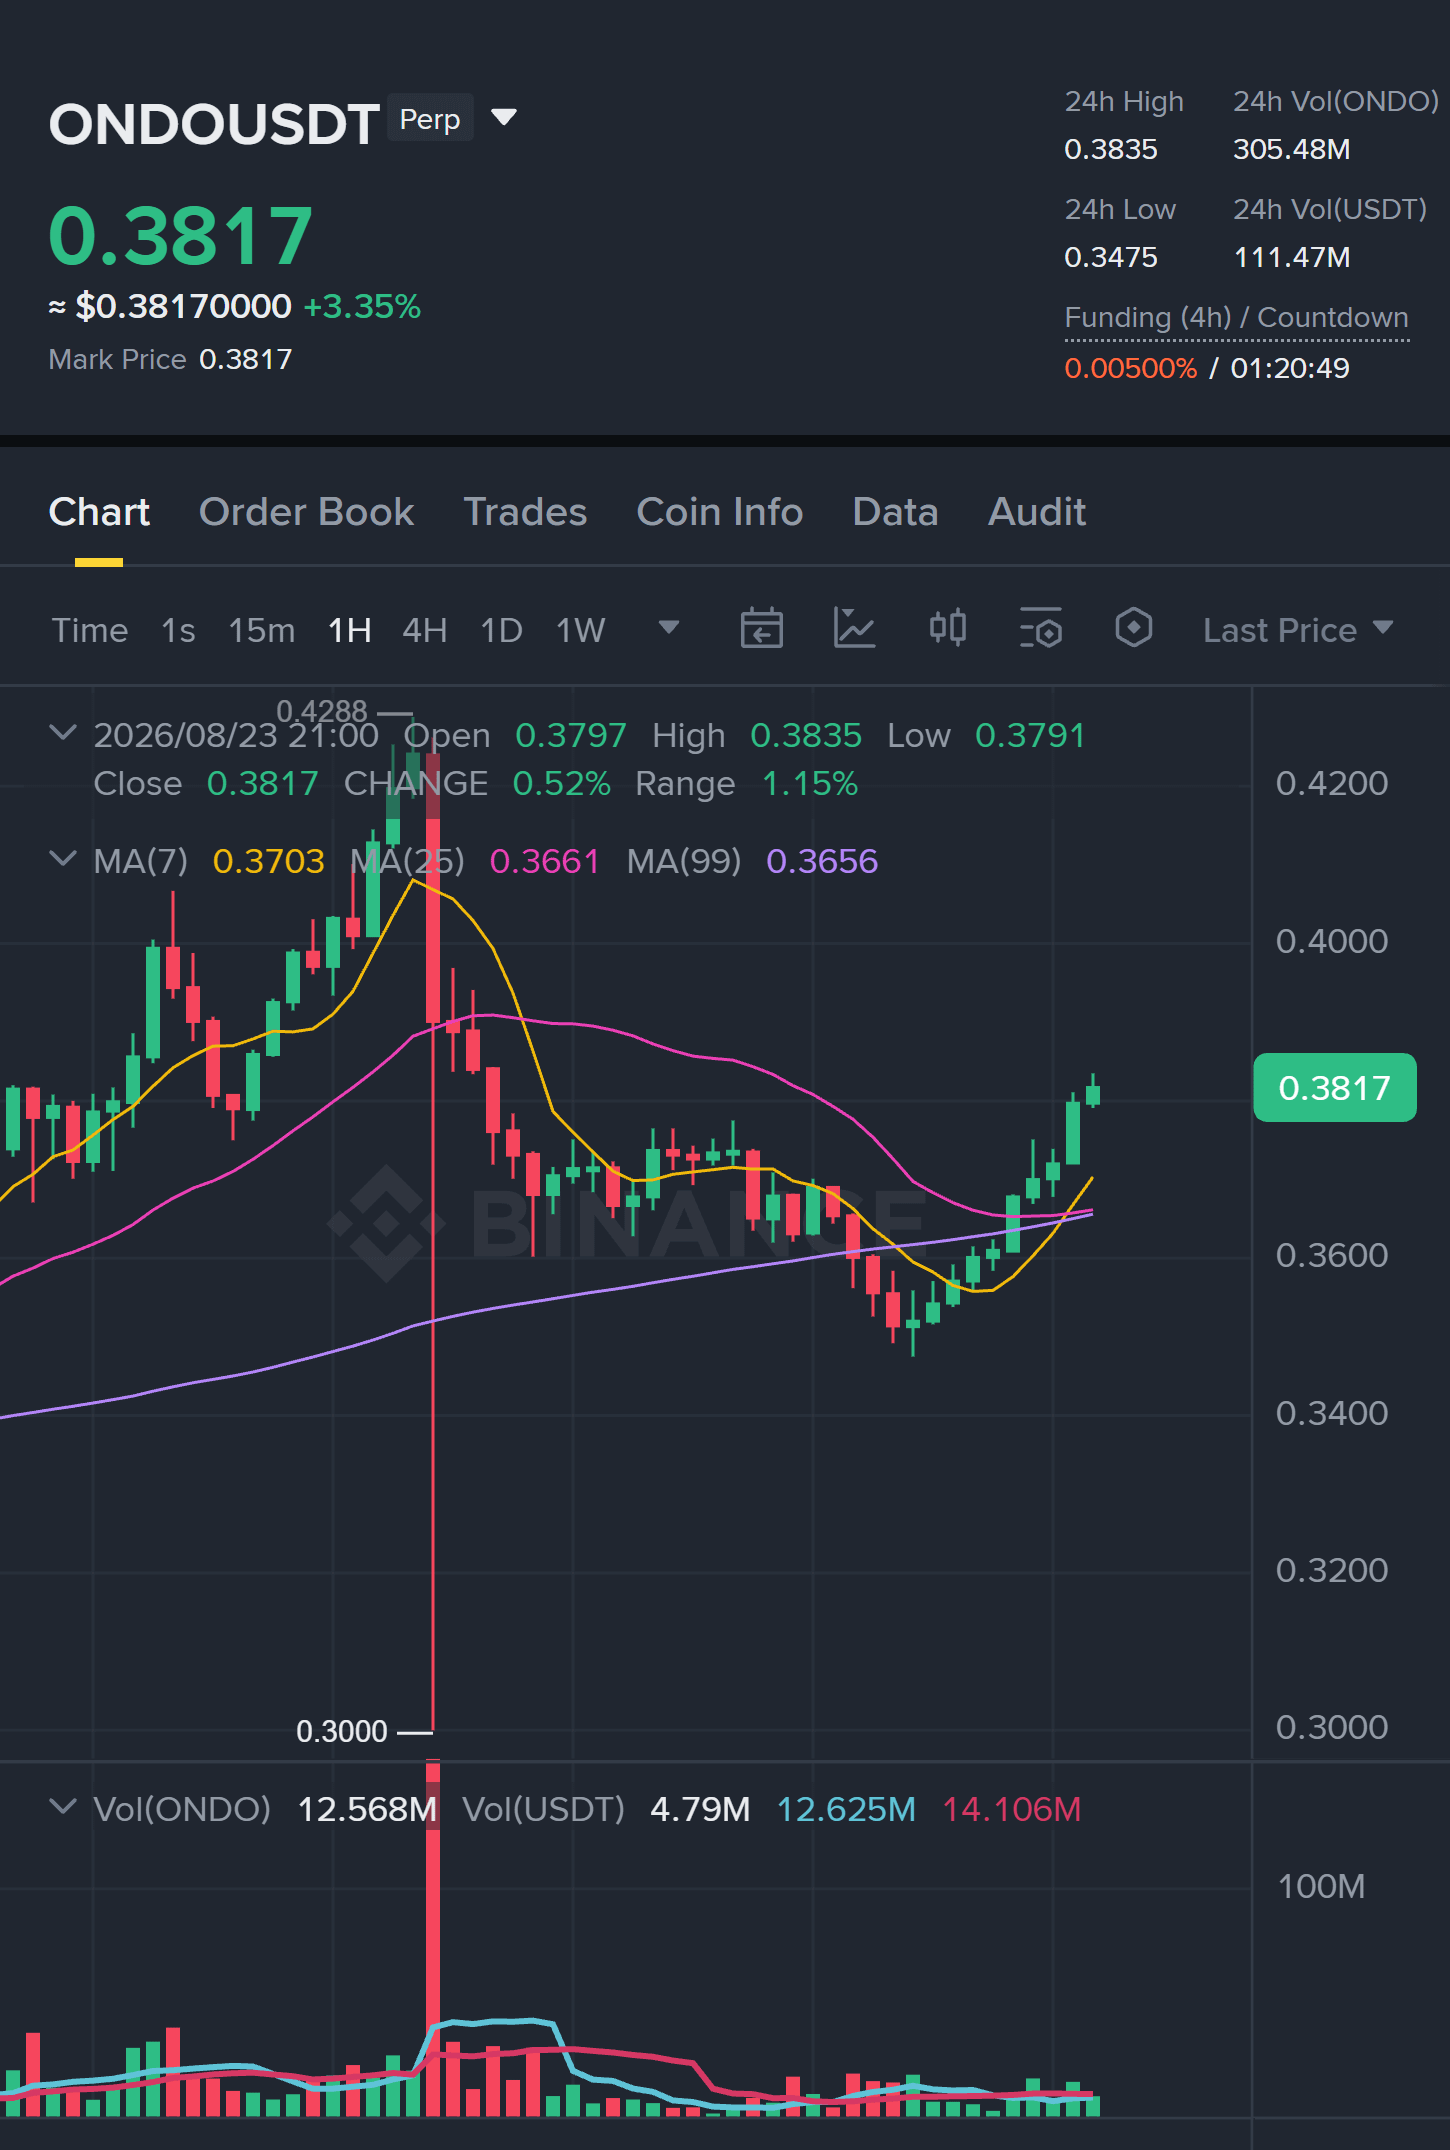The width and height of the screenshot is (1450, 2150).
Task: Switch to the Chart tab
Action: pos(99,512)
